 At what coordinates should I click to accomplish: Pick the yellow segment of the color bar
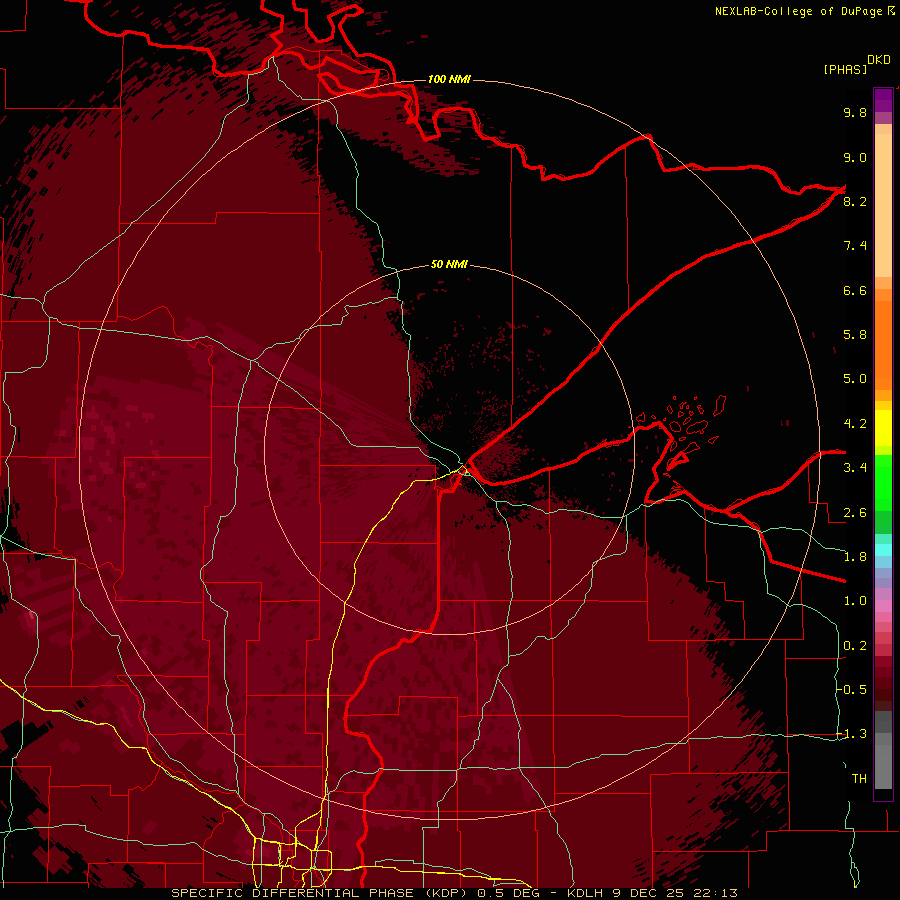tap(883, 428)
